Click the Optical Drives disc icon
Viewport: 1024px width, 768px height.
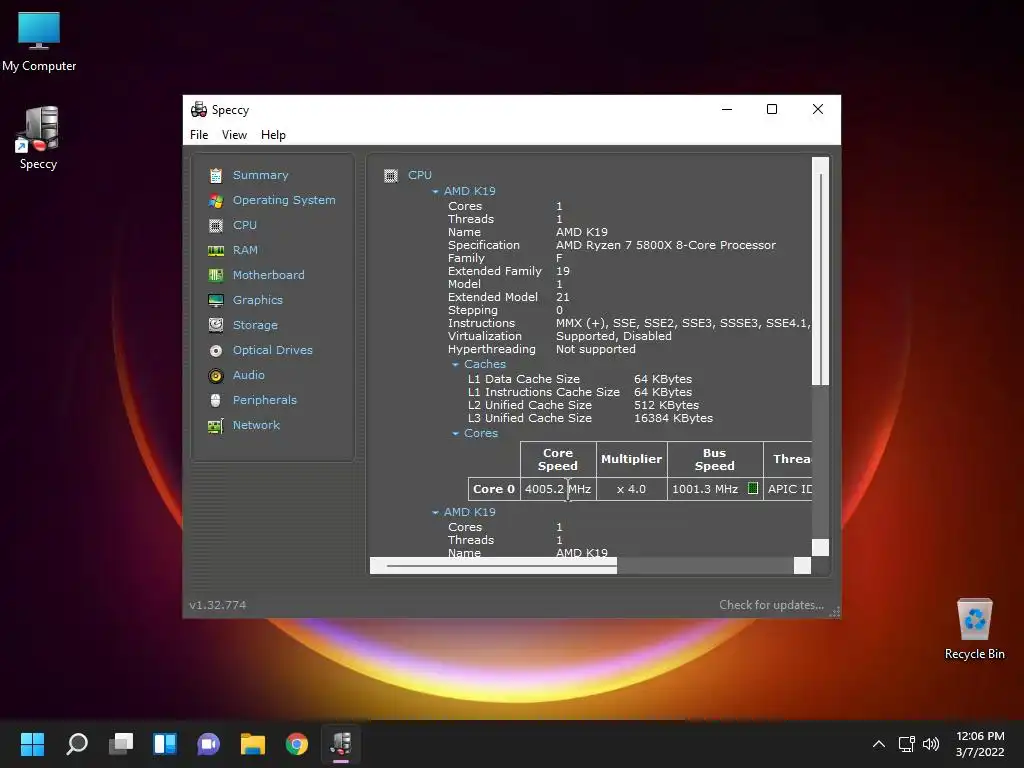pos(216,351)
